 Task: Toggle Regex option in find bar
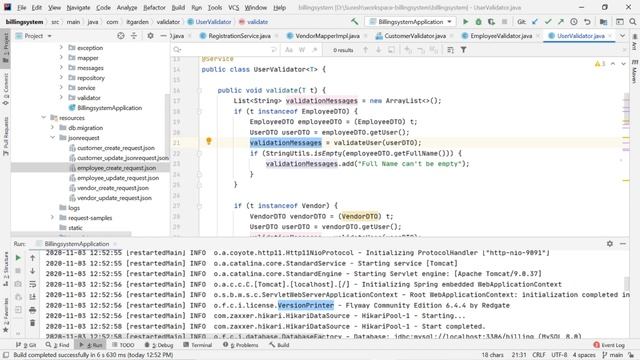(315, 50)
